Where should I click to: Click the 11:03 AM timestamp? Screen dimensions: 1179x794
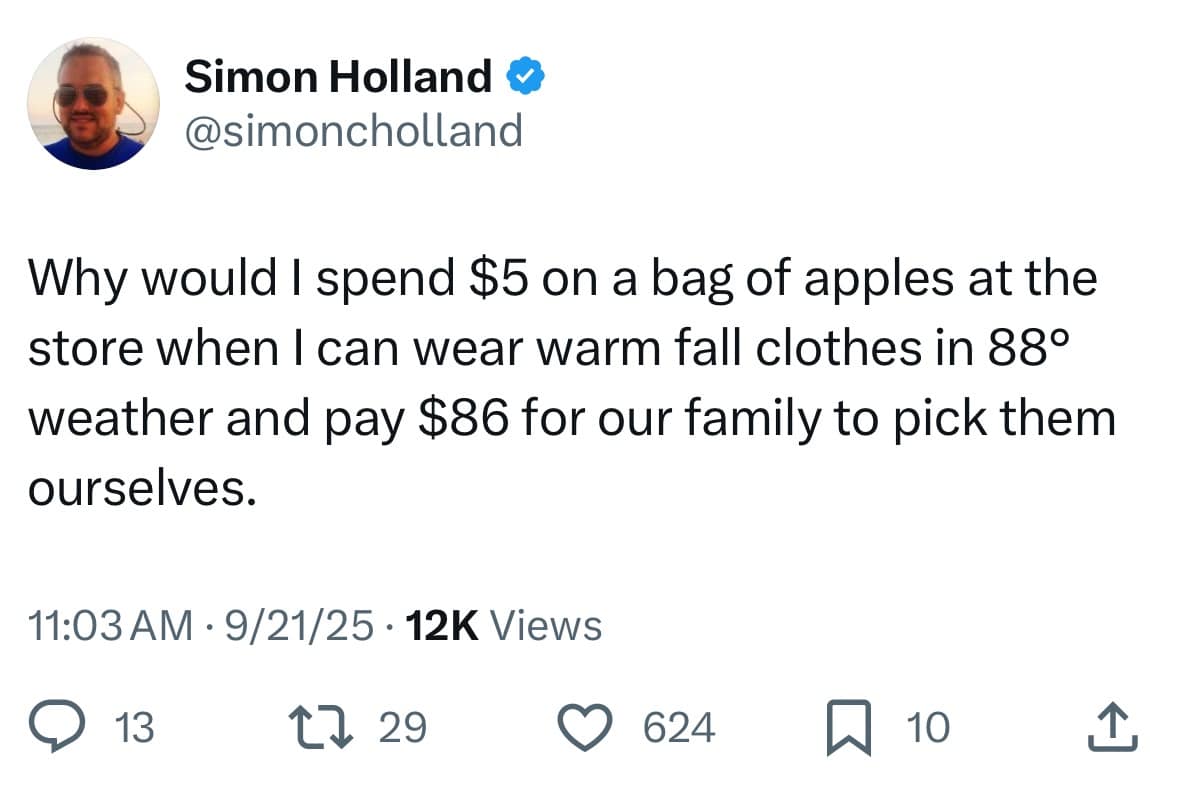click(x=111, y=626)
